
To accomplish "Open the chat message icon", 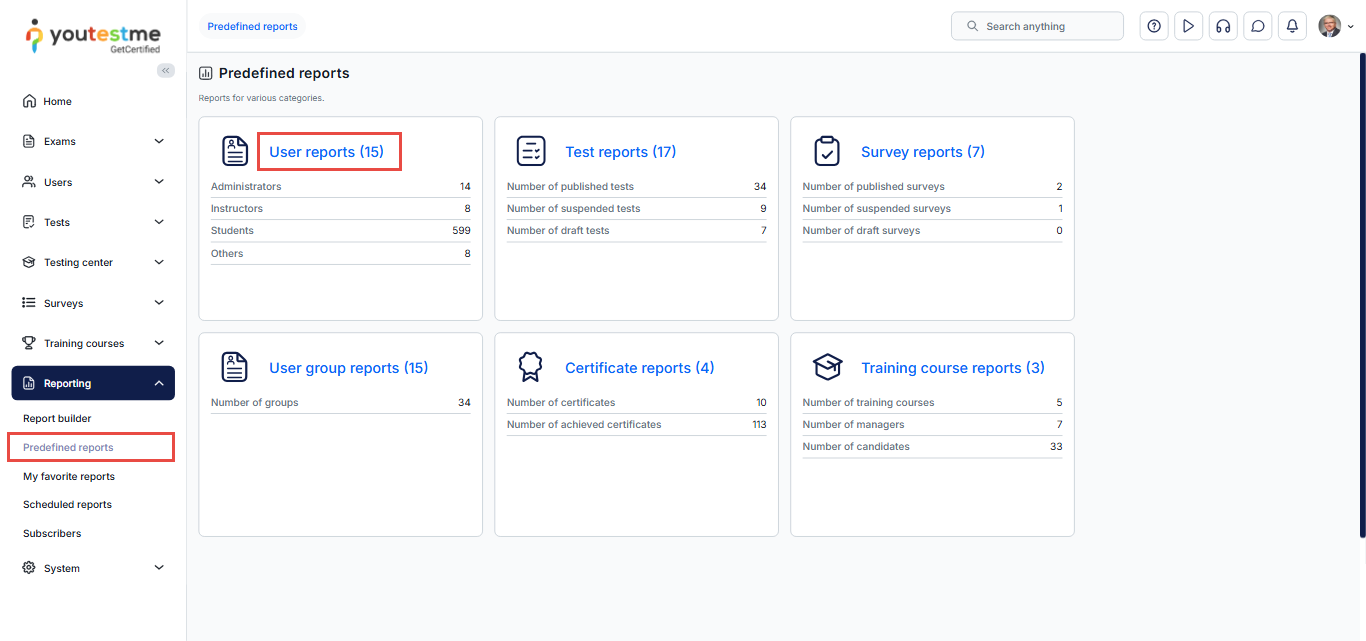I will (x=1258, y=26).
